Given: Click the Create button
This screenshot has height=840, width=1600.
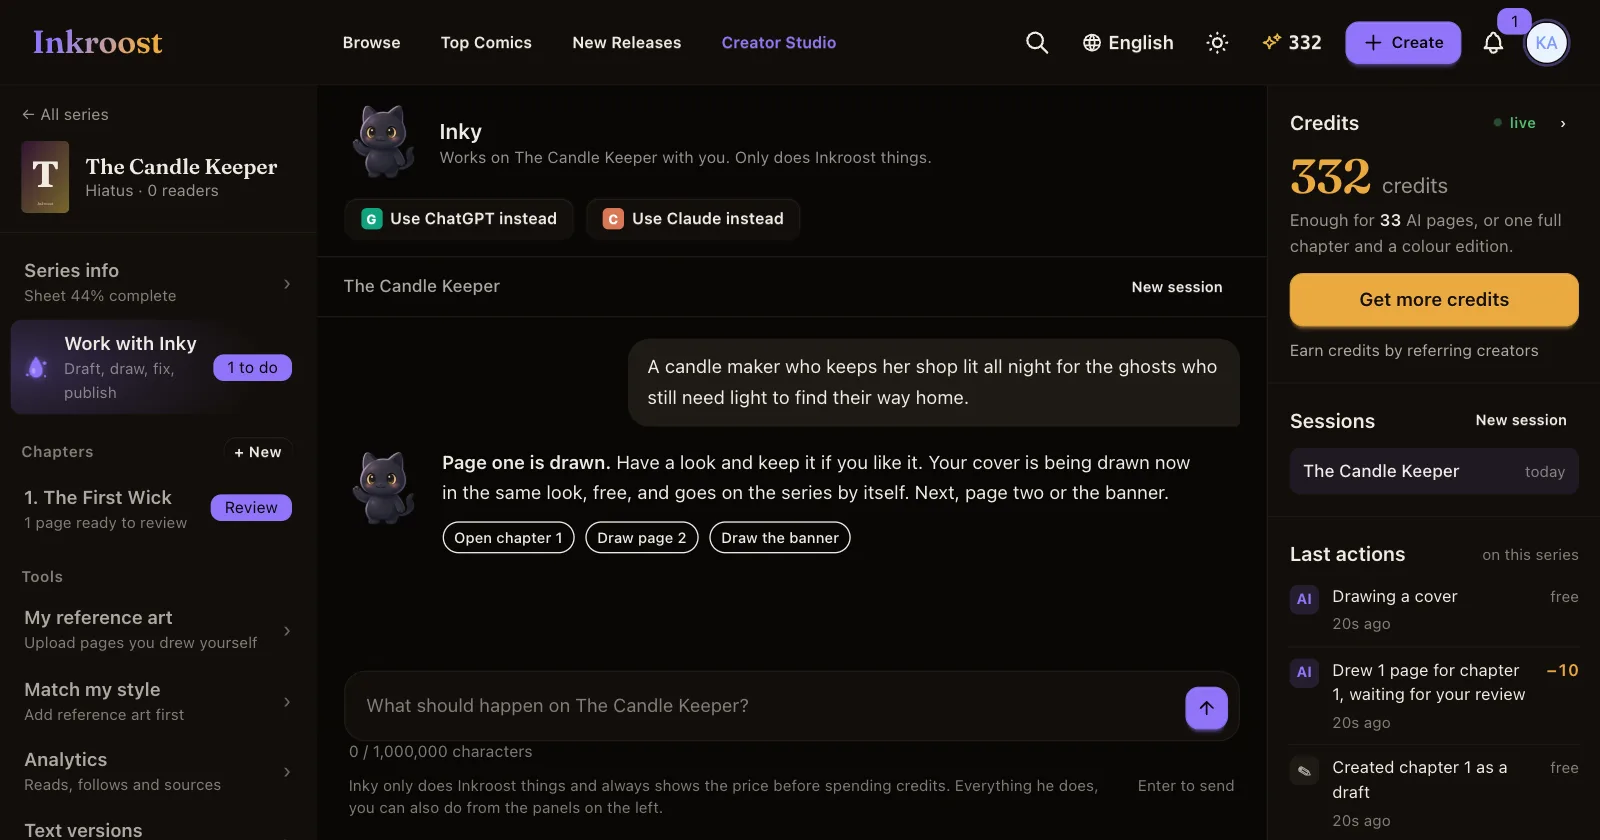Looking at the screenshot, I should [x=1403, y=43].
